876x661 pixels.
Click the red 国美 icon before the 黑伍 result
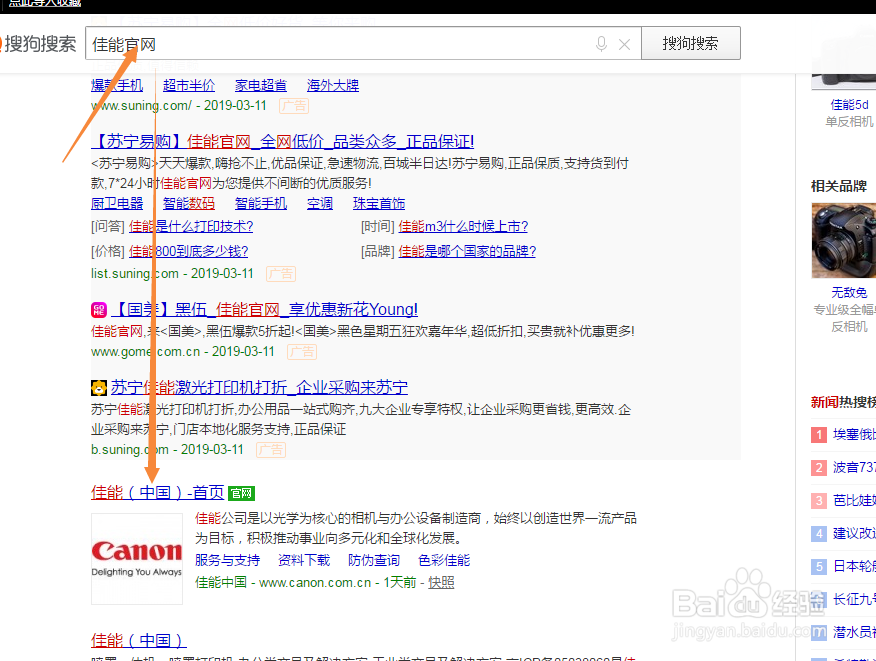point(98,309)
